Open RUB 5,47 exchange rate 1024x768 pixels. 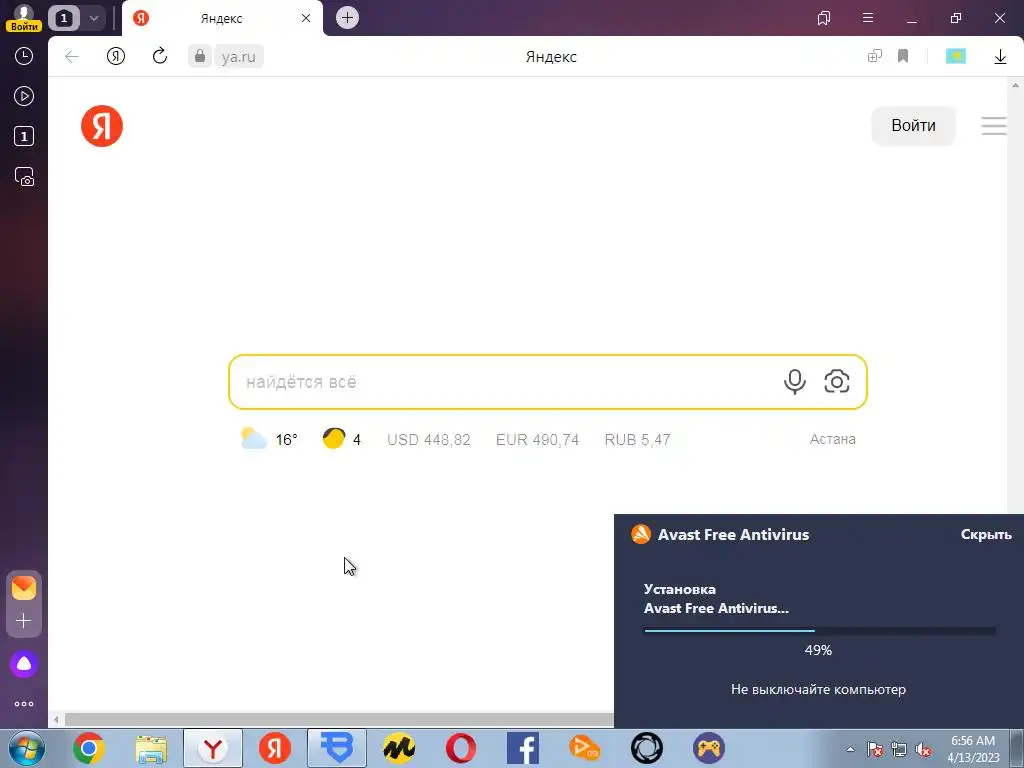(x=637, y=440)
